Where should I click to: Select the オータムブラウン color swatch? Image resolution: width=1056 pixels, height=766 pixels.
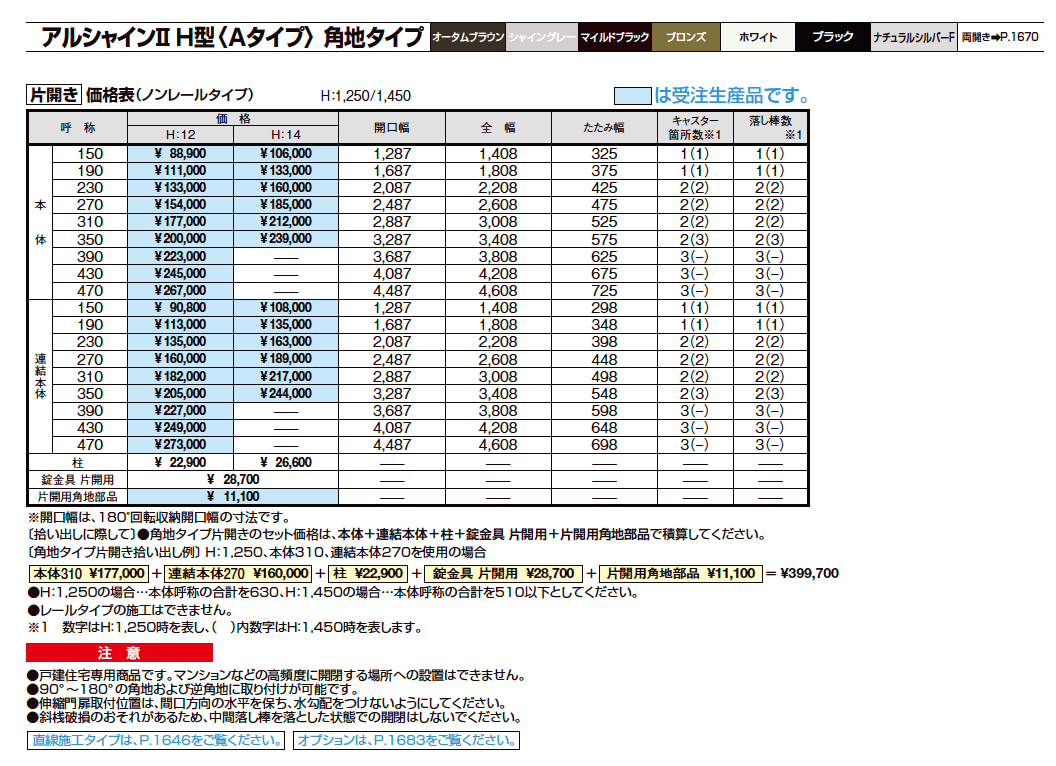pyautogui.click(x=467, y=34)
